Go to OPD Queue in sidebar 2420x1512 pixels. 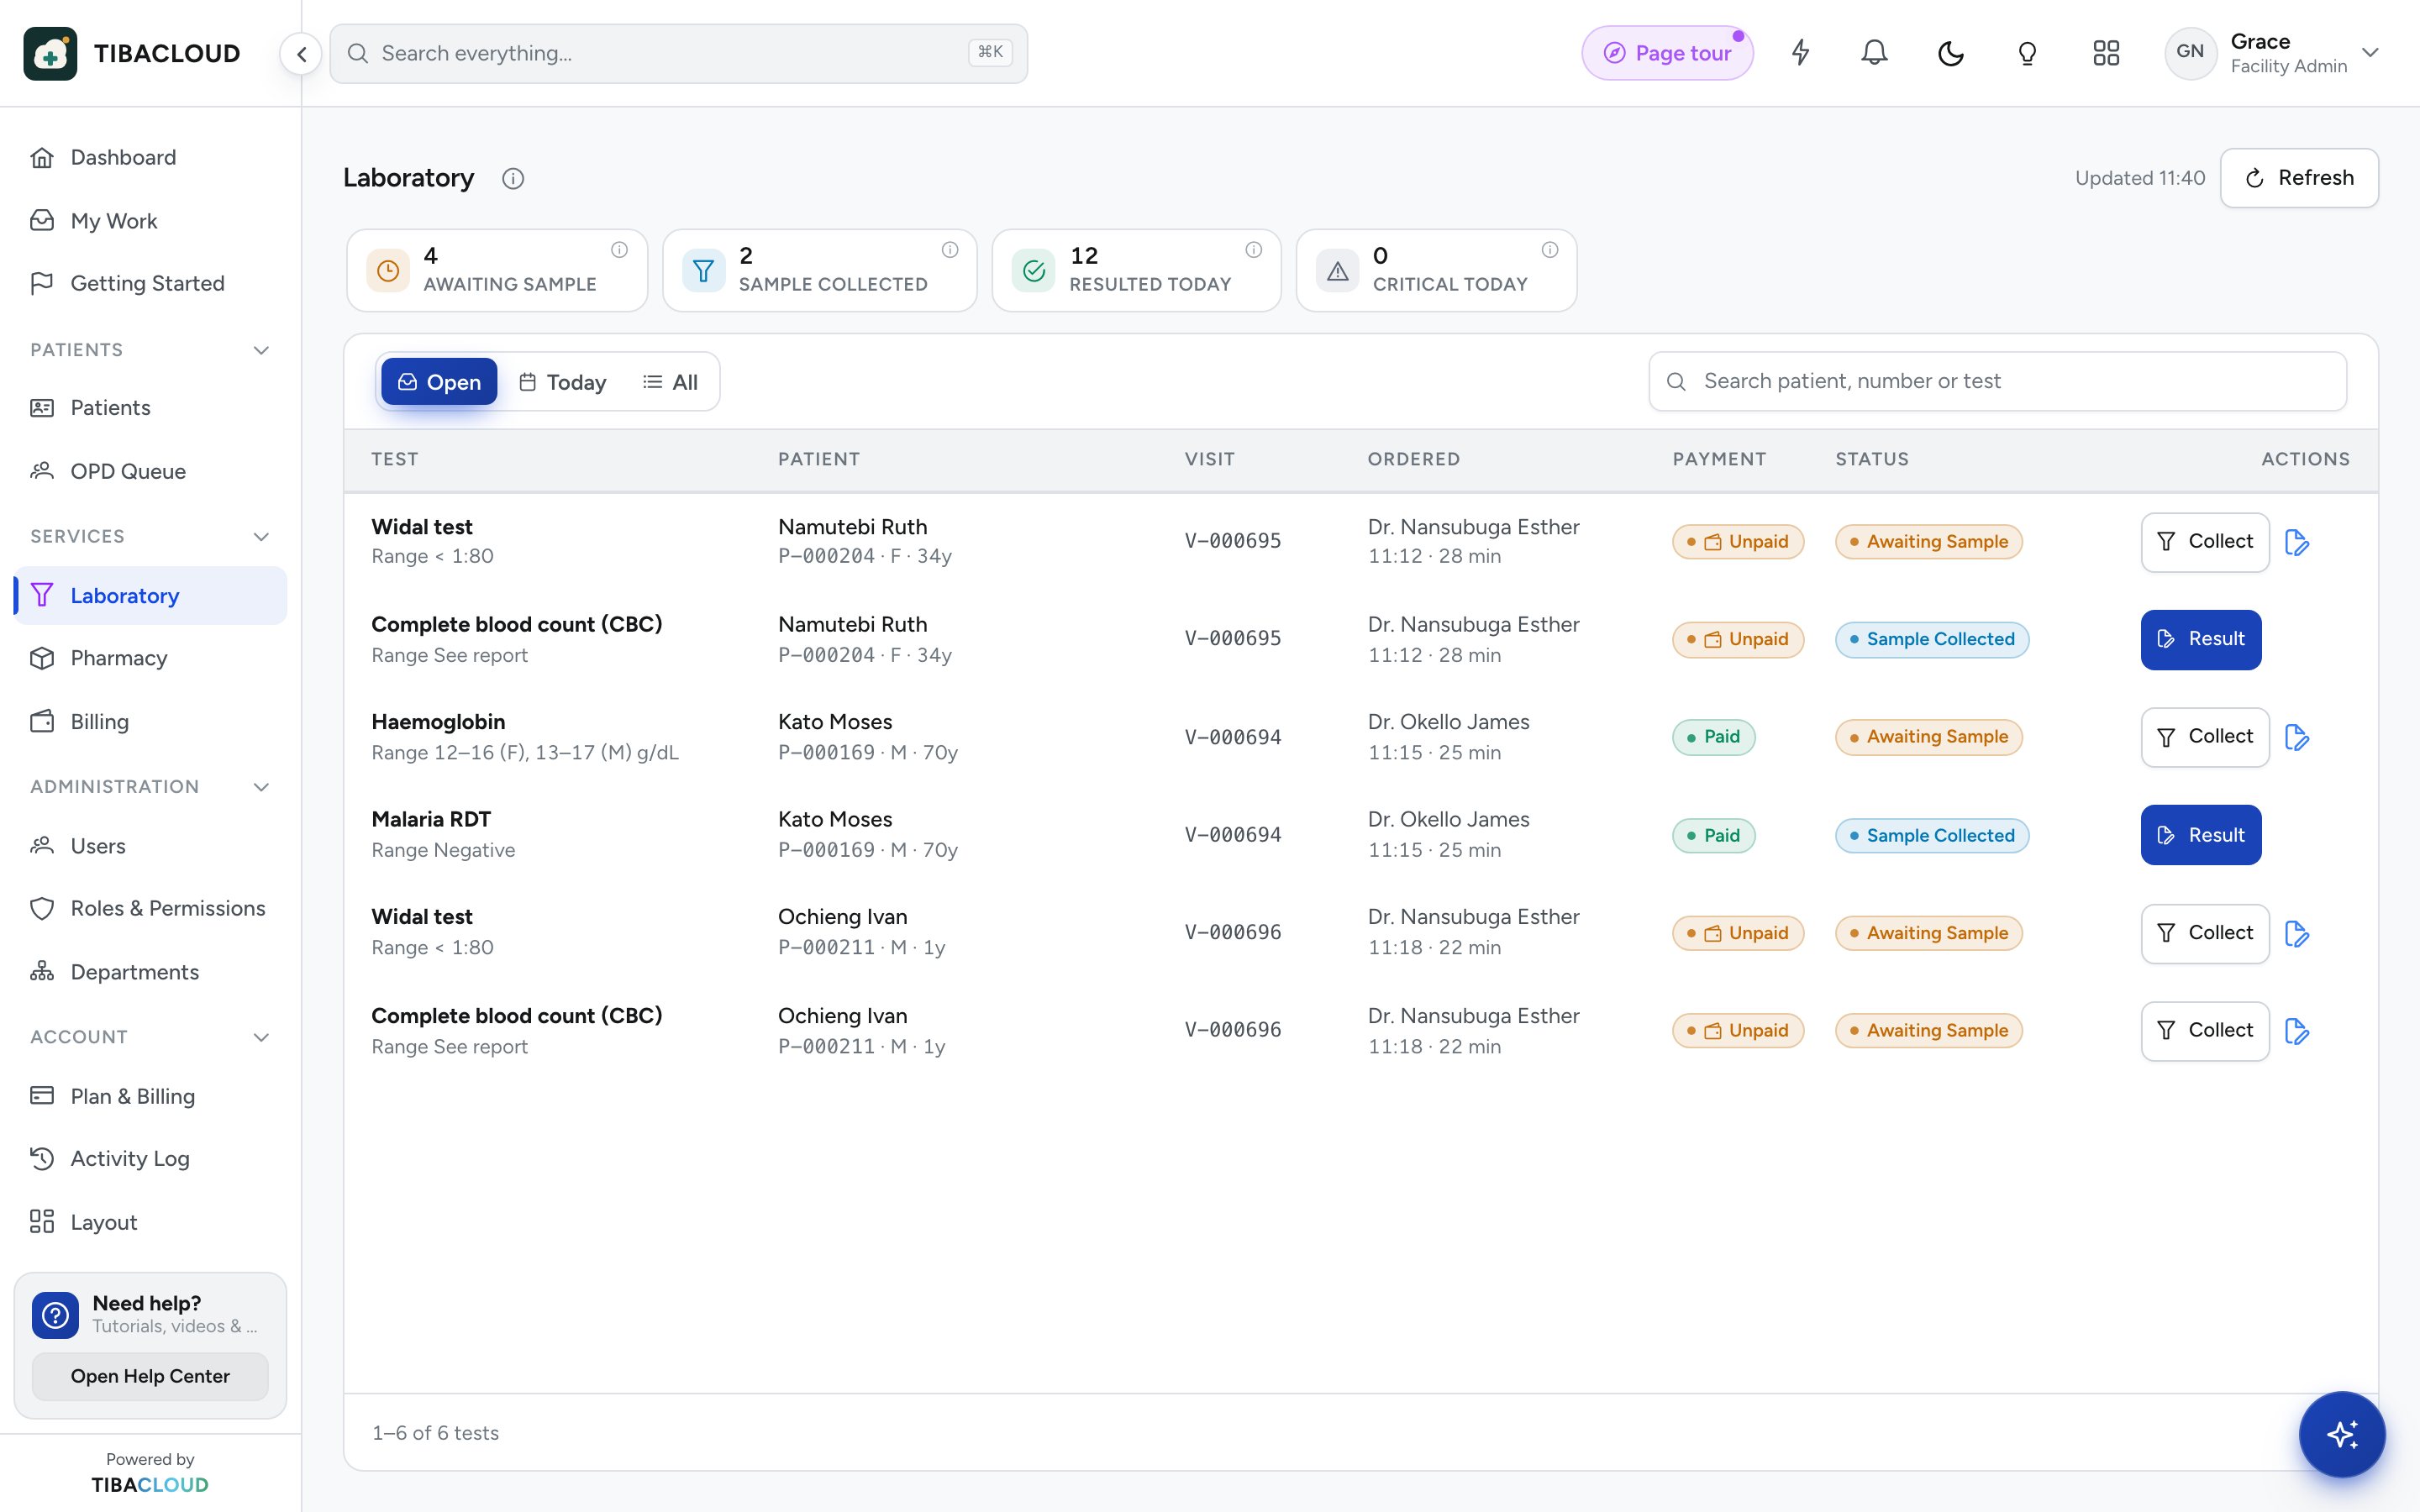pyautogui.click(x=151, y=471)
